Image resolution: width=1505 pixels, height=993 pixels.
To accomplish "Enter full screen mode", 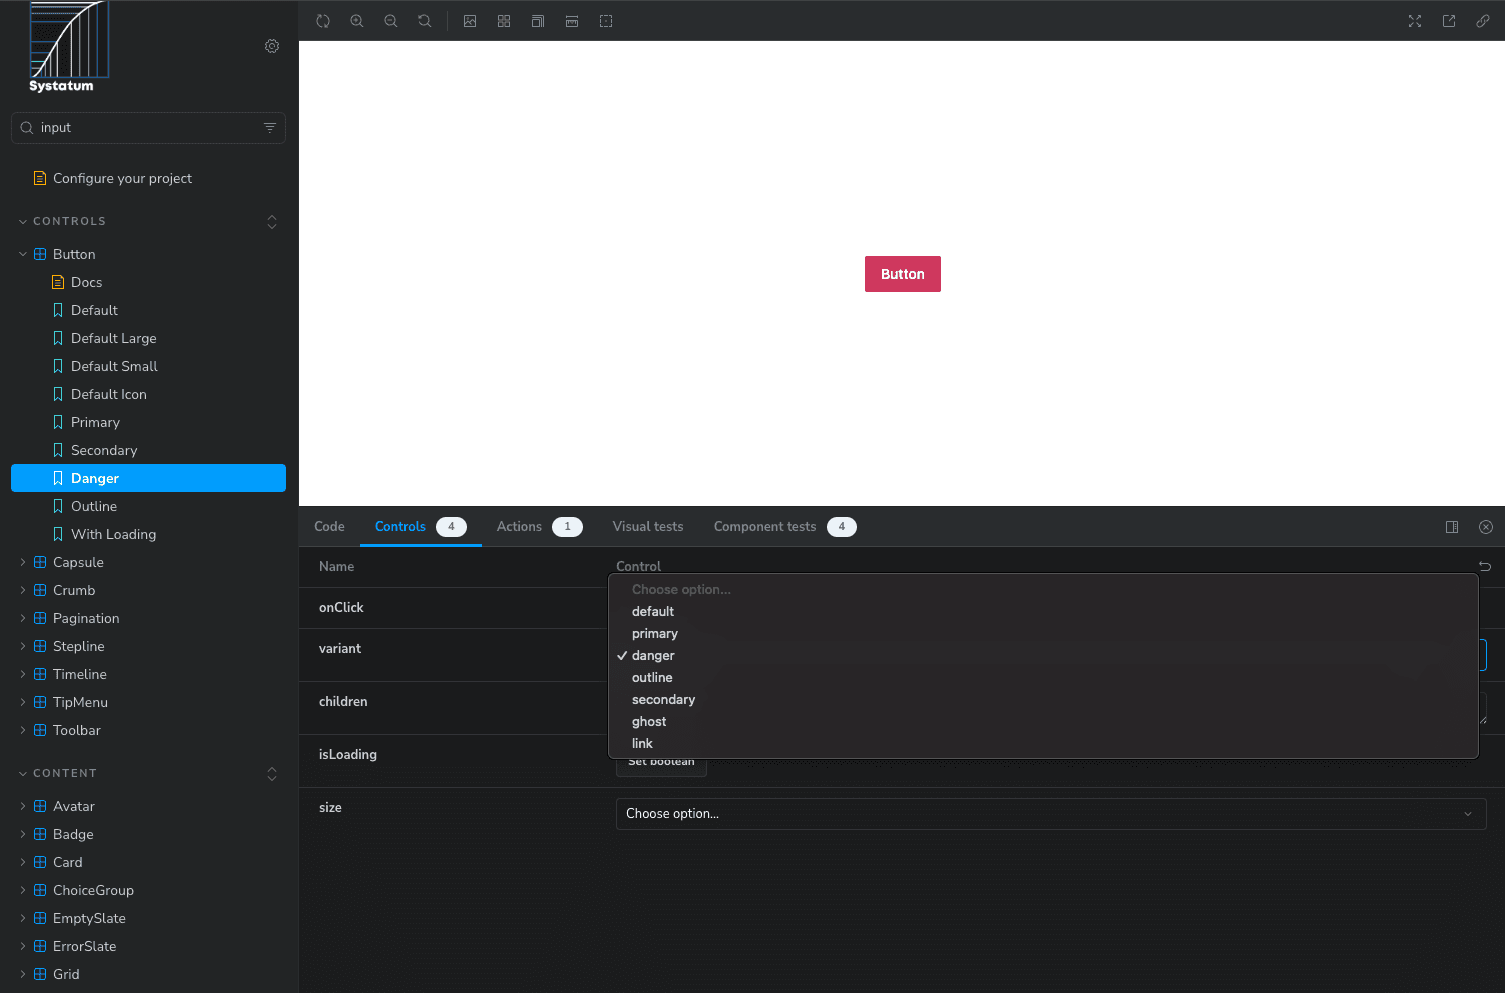I will point(1415,21).
